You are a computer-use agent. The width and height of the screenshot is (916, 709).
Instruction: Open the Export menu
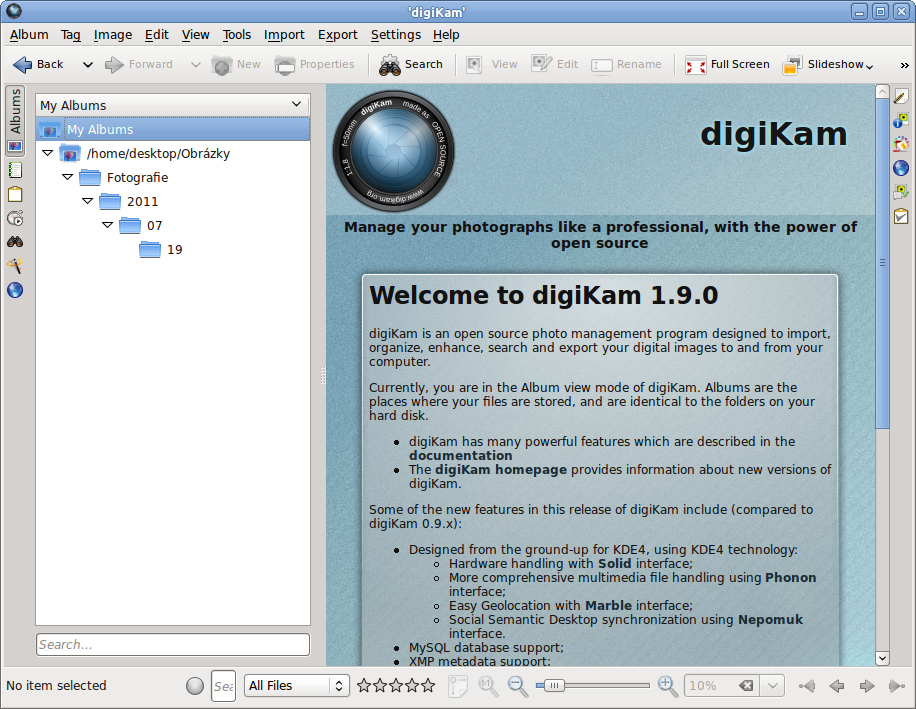coord(338,35)
